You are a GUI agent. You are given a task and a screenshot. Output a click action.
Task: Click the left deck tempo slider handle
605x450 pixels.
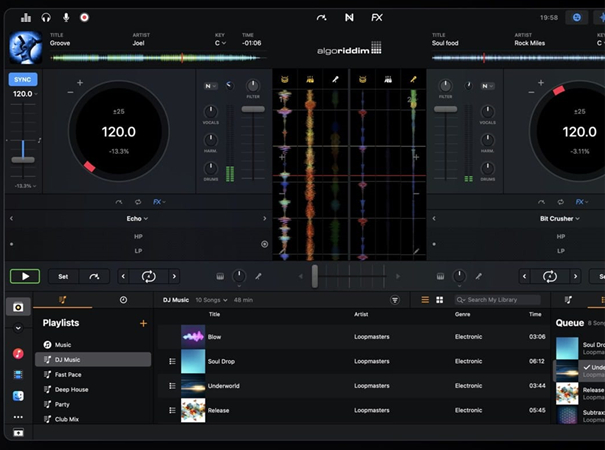pyautogui.click(x=23, y=159)
